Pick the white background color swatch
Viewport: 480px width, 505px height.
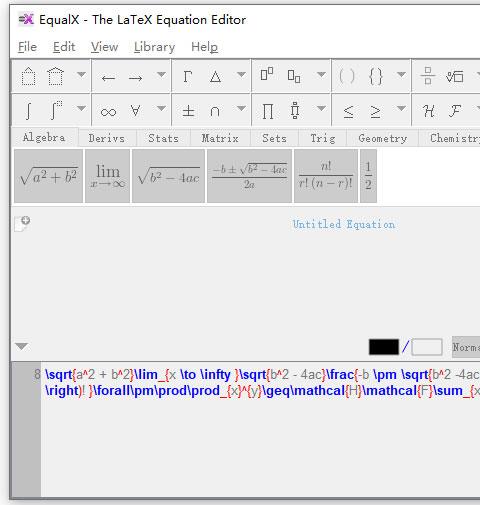[x=427, y=347]
